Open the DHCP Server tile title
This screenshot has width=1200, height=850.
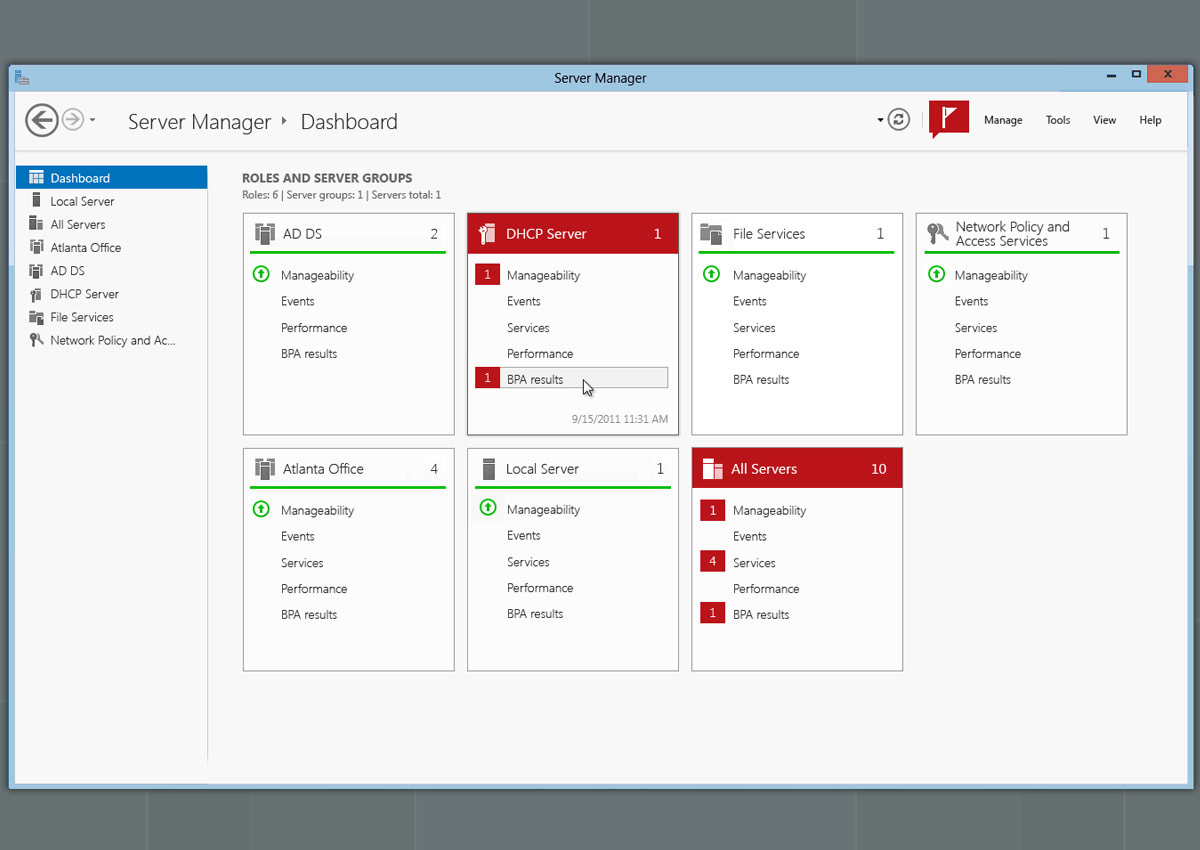[x=546, y=234]
